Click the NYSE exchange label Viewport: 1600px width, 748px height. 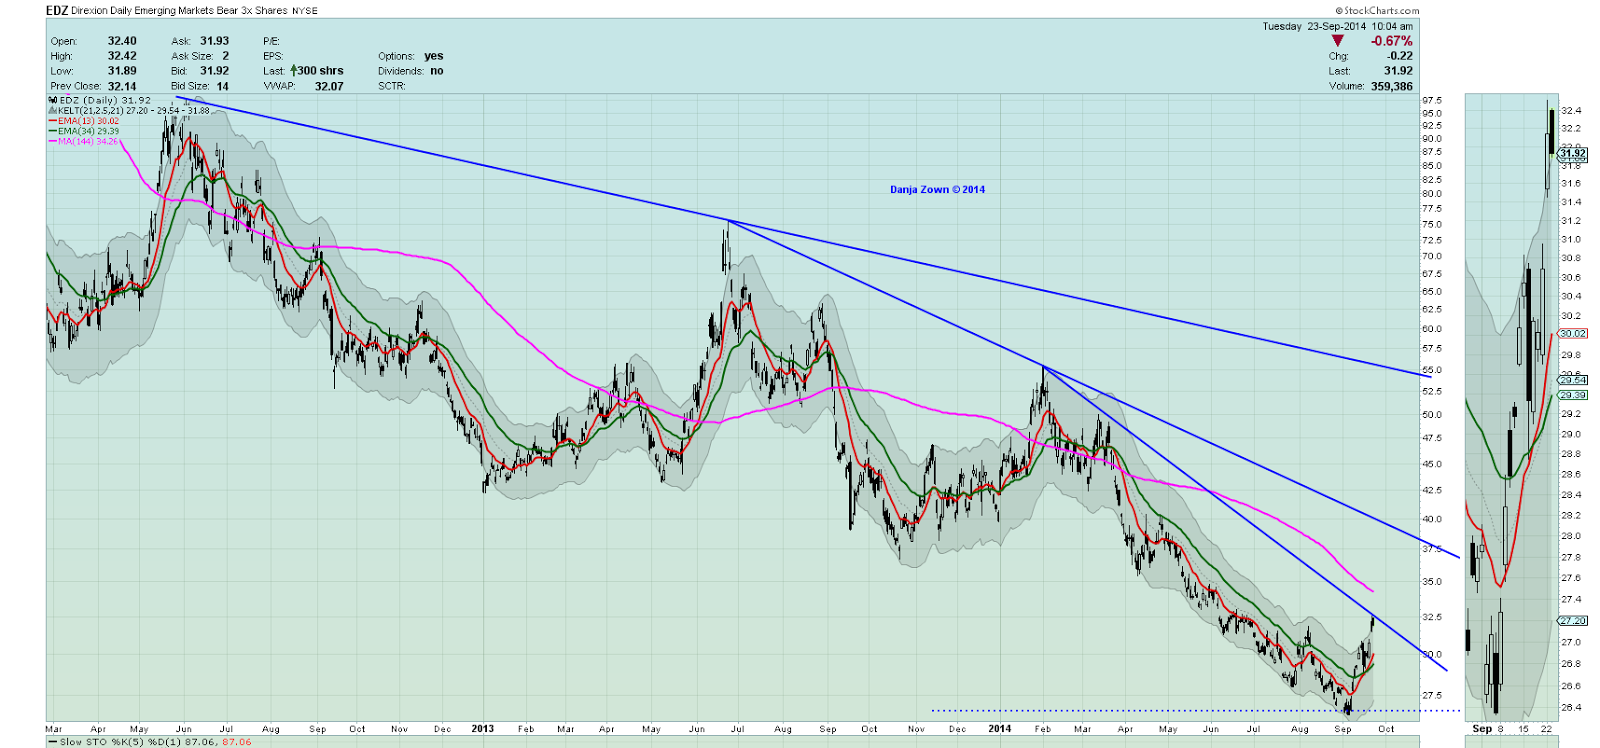(305, 11)
